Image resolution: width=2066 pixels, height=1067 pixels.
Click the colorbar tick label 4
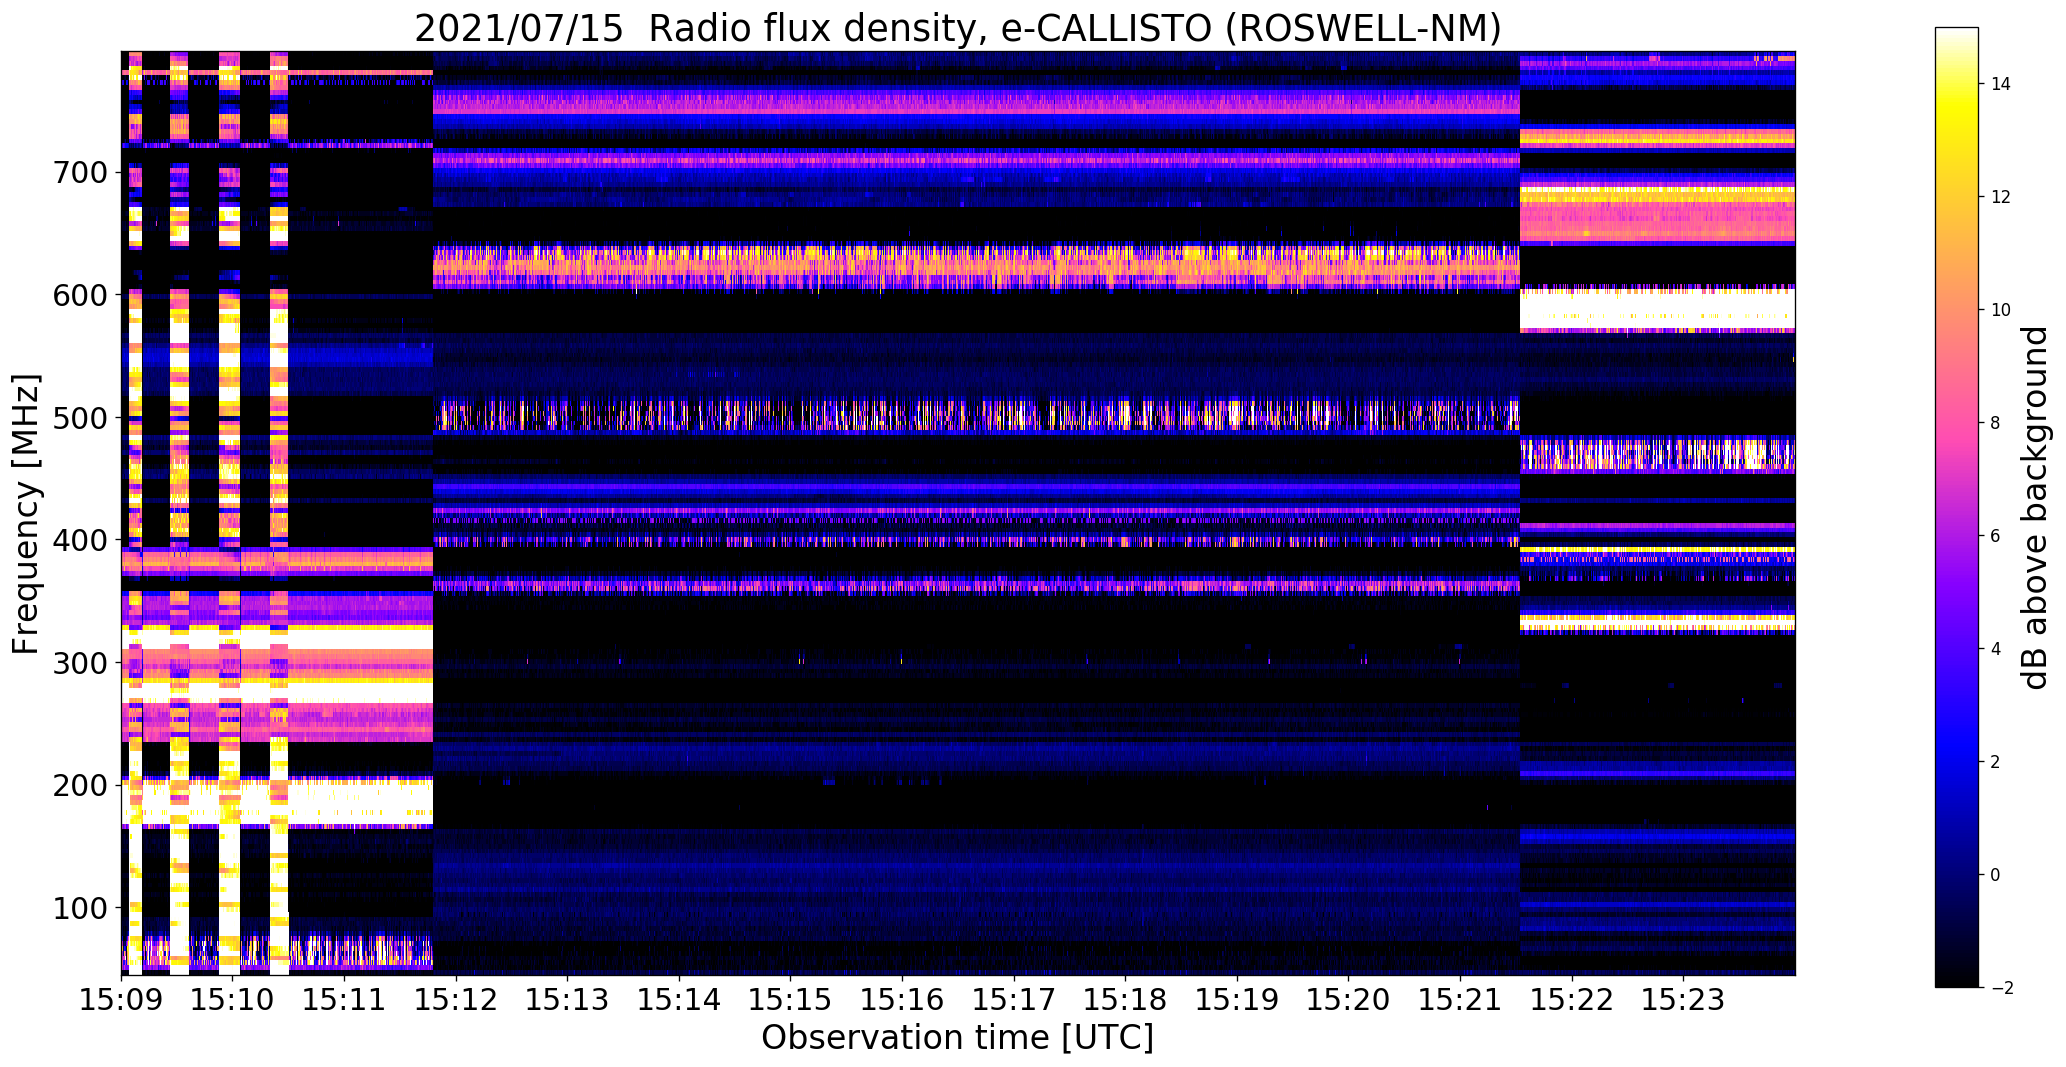(1996, 649)
